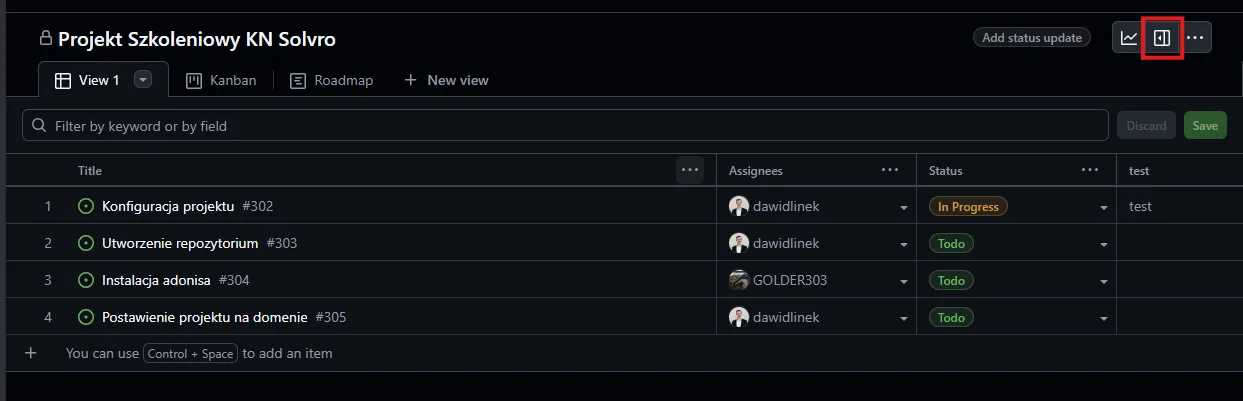Click the Assignees column options ellipsis

[x=890, y=170]
